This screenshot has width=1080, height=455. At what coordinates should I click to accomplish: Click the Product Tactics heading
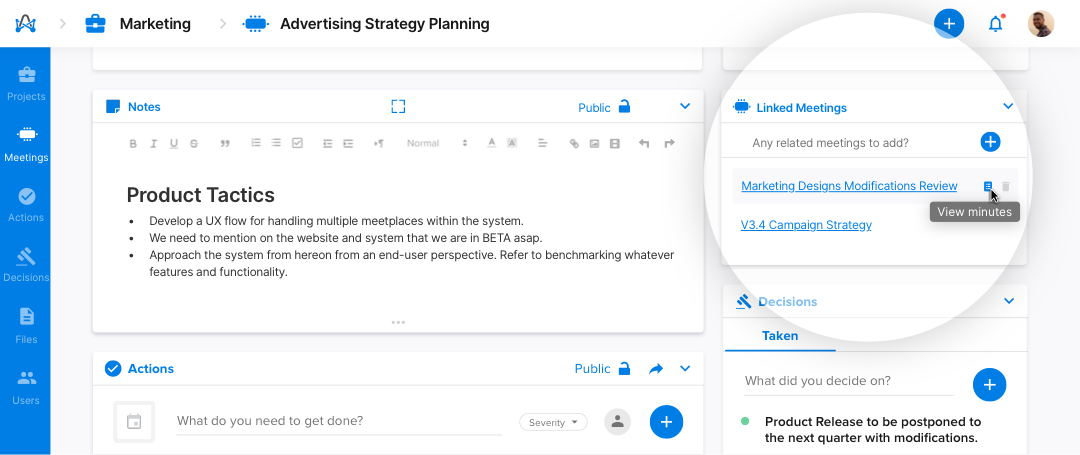(x=200, y=195)
